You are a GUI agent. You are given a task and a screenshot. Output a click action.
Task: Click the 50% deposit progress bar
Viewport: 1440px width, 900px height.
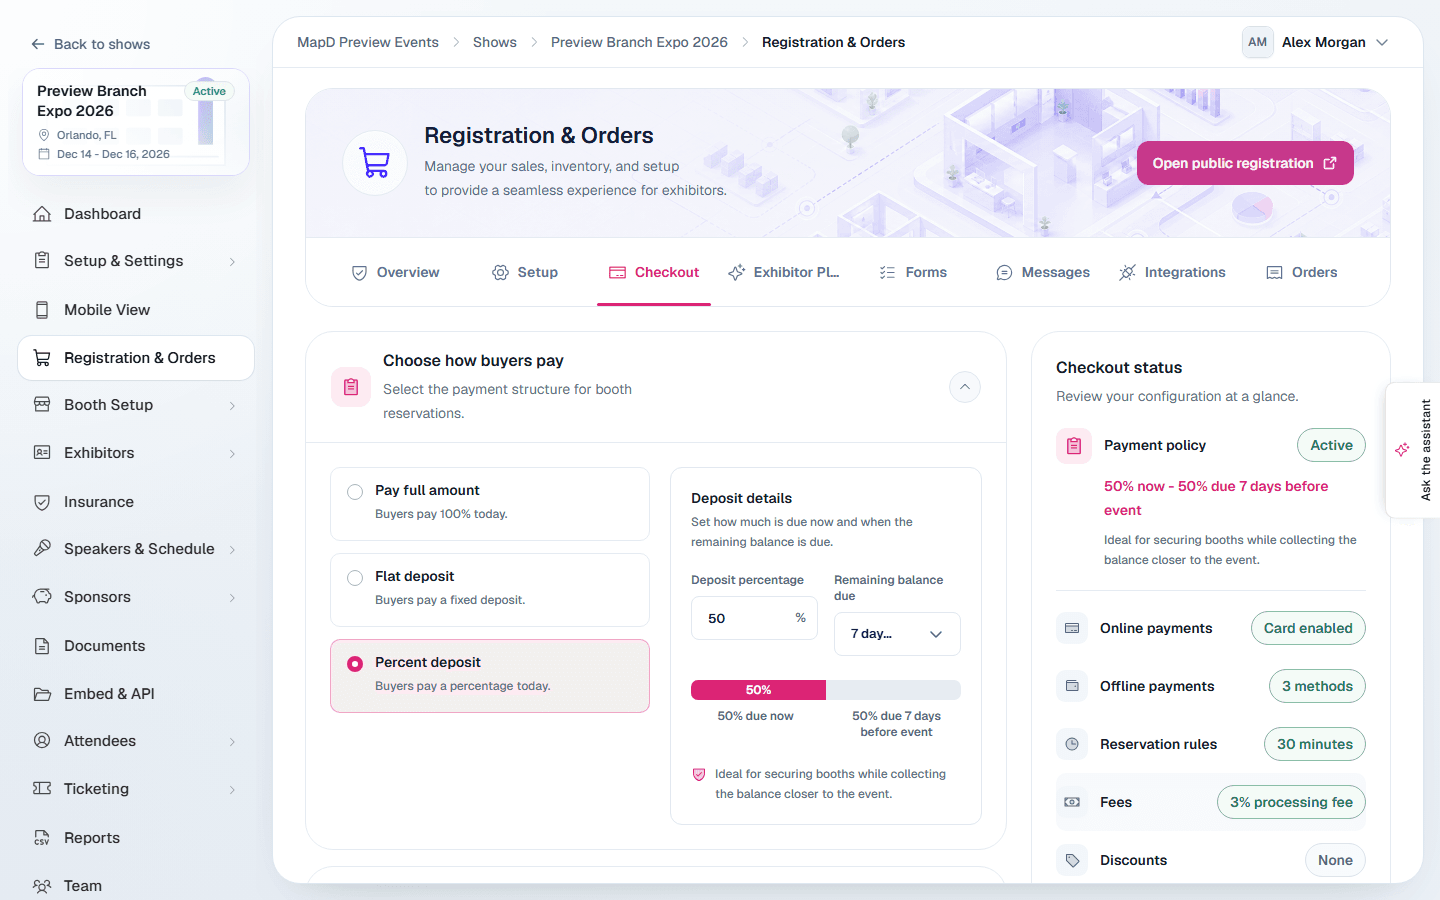click(826, 690)
